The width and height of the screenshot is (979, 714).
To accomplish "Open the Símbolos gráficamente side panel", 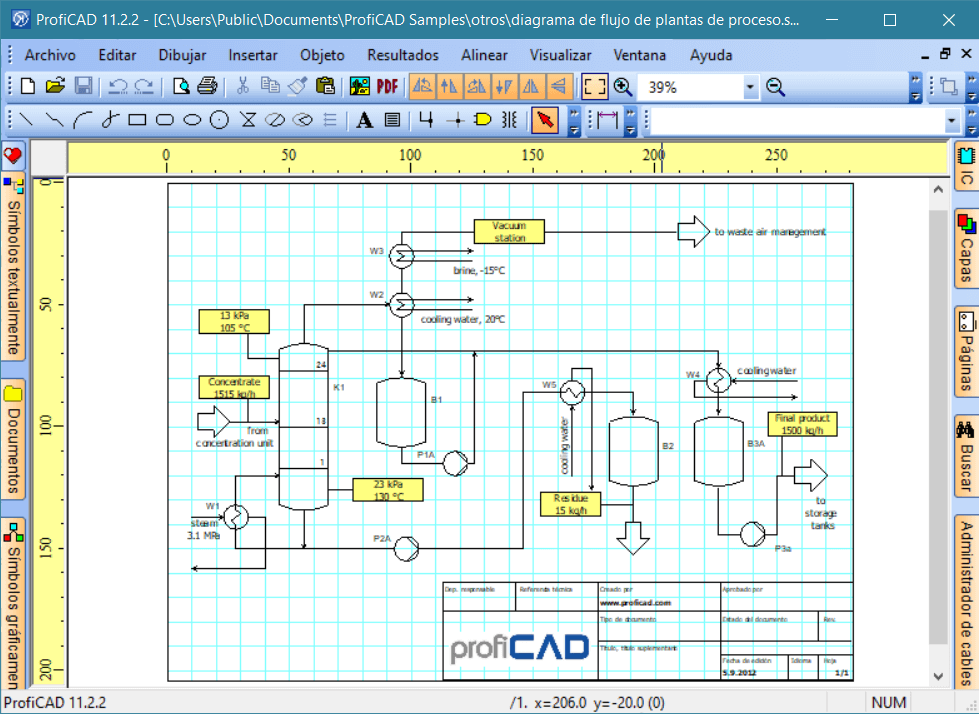I will pos(13,603).
